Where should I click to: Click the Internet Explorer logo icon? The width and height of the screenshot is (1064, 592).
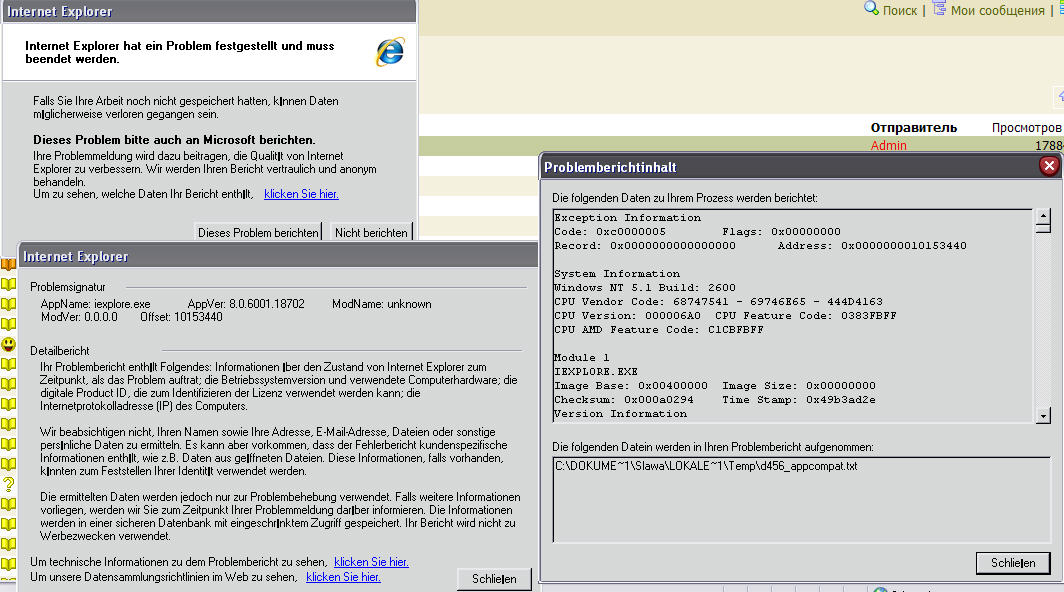coord(390,52)
